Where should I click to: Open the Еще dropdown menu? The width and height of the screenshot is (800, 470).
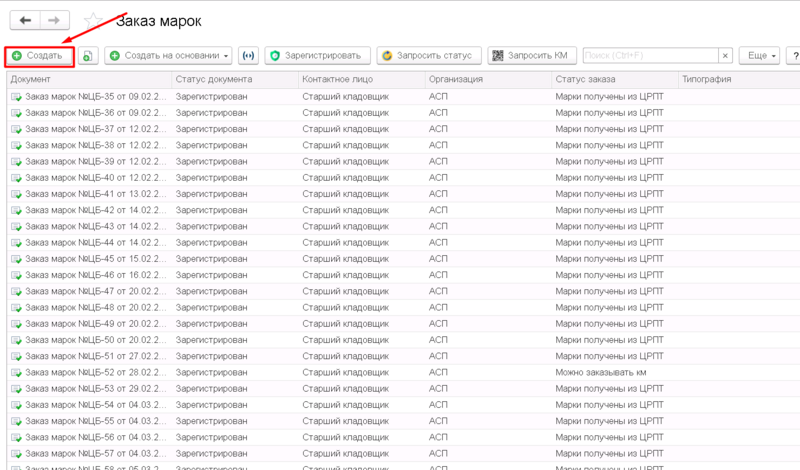759,56
